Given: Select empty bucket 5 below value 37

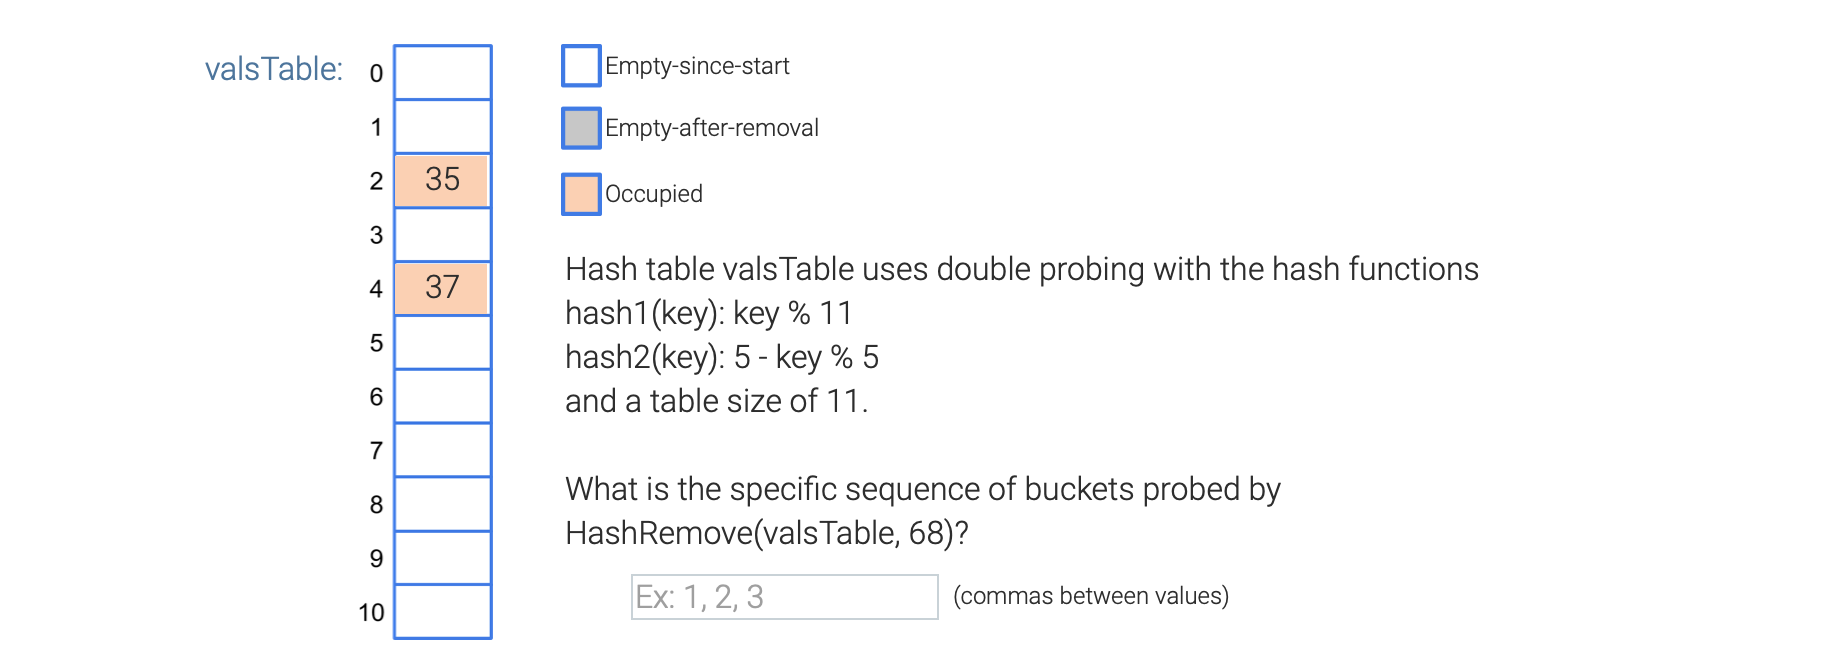Looking at the screenshot, I should tap(442, 342).
